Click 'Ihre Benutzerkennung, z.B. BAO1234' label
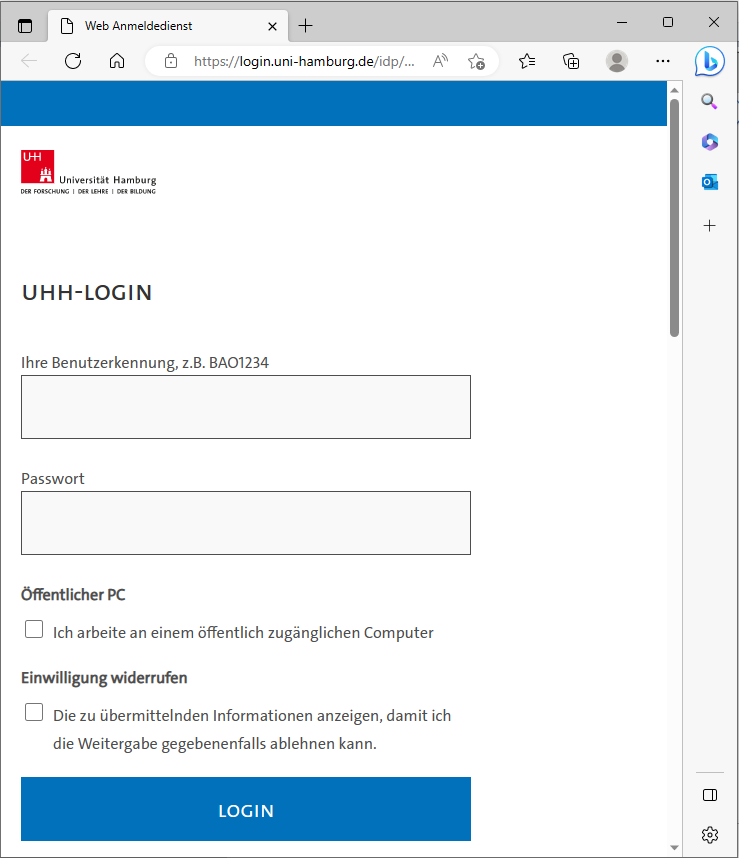 [145, 363]
